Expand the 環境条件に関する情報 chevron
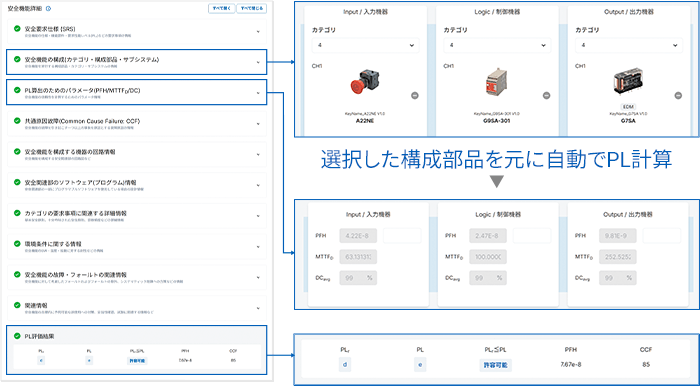Image resolution: width=700 pixels, height=386 pixels. point(258,247)
